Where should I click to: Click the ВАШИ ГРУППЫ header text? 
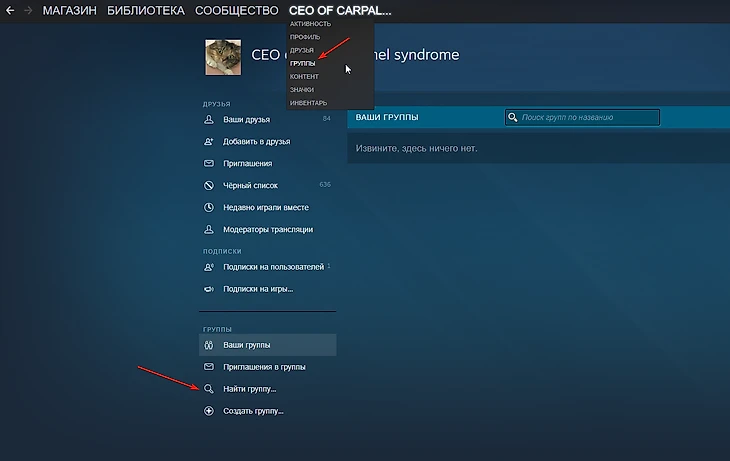pos(387,117)
